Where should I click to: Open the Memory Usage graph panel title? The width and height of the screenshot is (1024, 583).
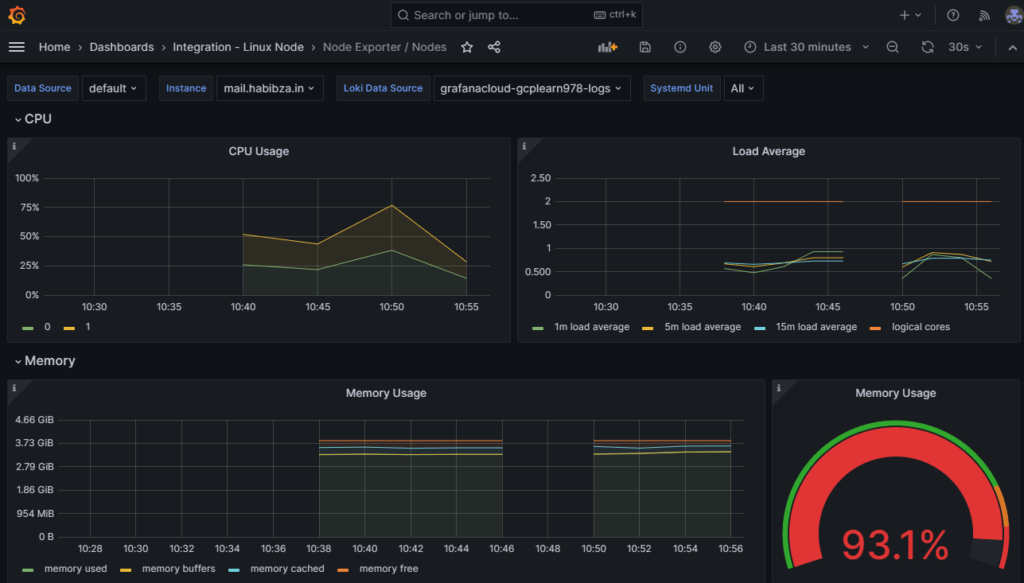(x=386, y=393)
